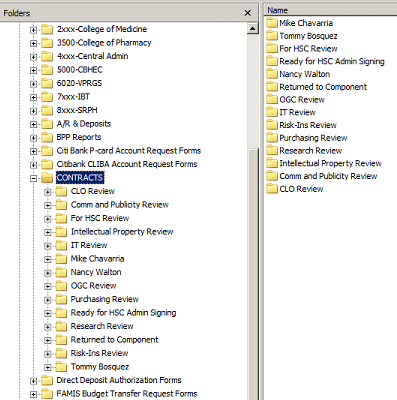Select Intellectual Property Review in Name list
This screenshot has width=397, height=400.
click(330, 163)
